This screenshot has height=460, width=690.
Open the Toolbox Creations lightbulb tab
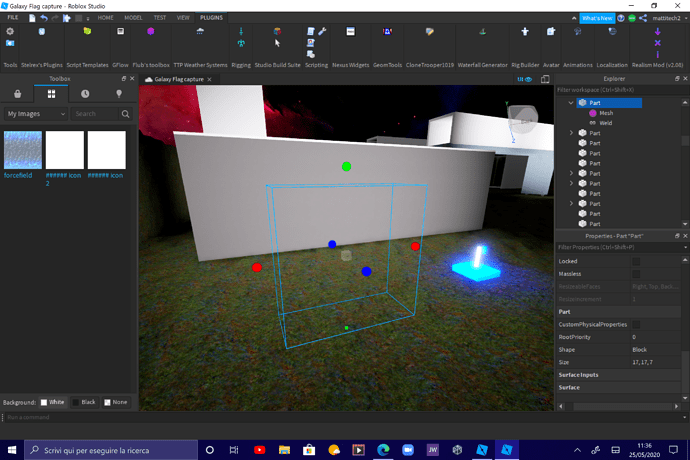click(x=119, y=94)
